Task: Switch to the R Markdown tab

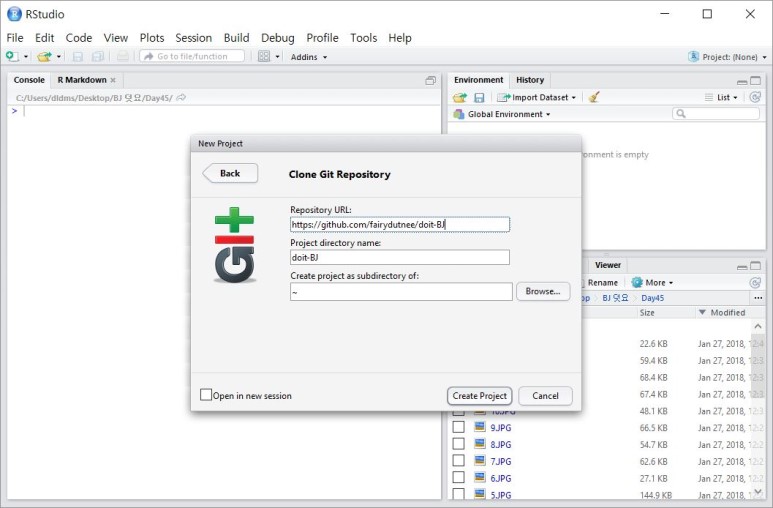Action: 82,80
